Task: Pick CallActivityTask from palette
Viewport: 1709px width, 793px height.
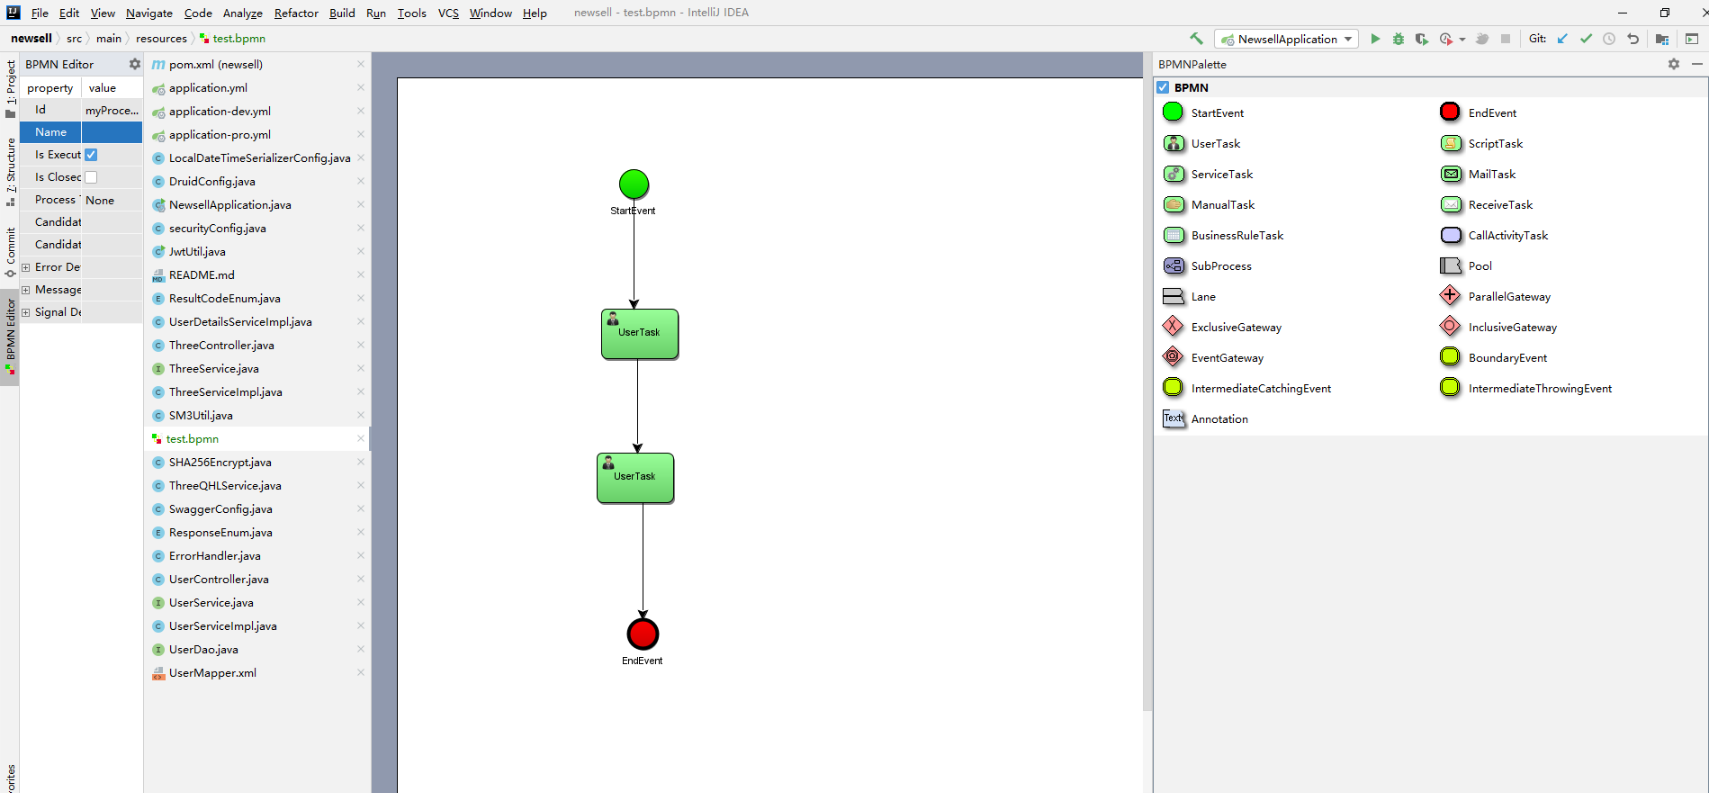Action: (x=1494, y=235)
